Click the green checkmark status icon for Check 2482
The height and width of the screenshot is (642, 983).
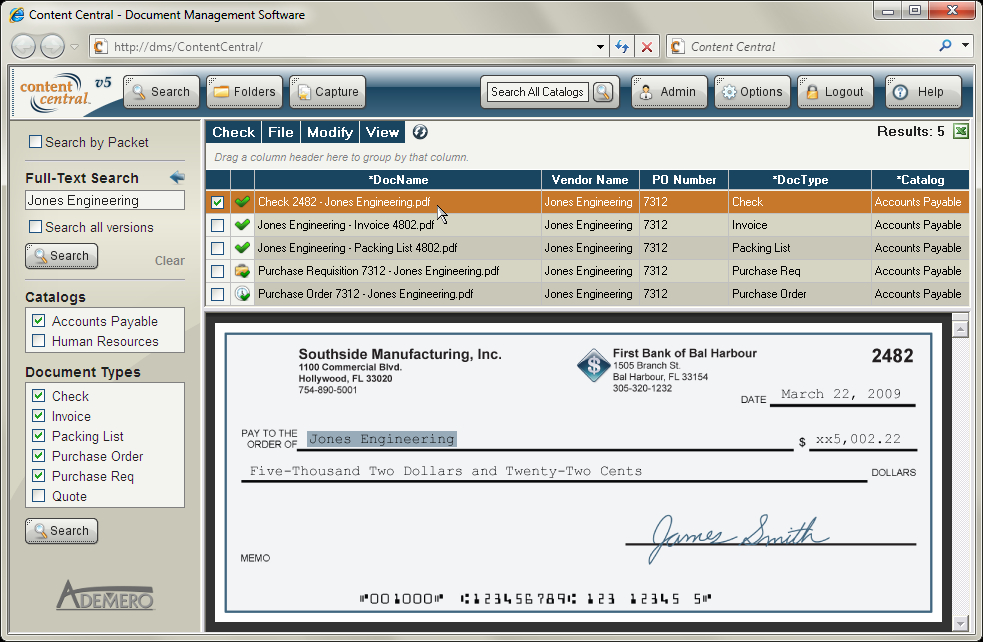click(x=242, y=202)
